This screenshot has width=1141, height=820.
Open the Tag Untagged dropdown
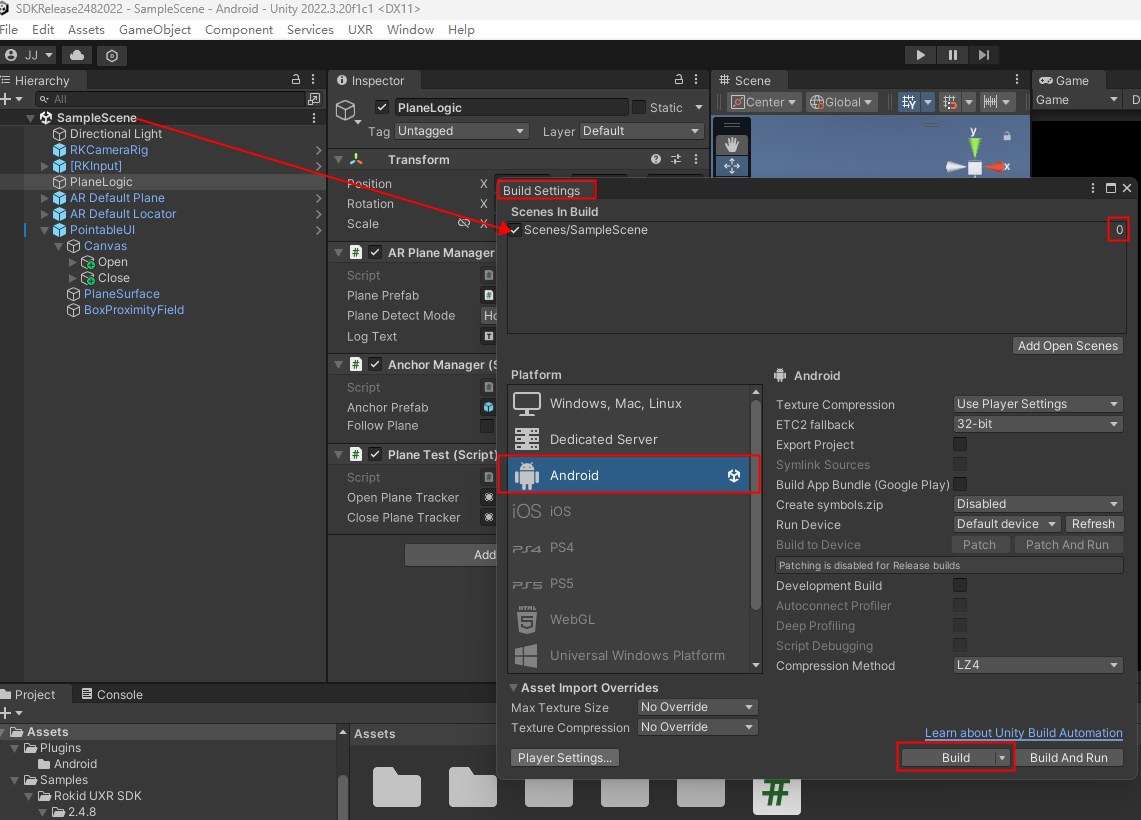(461, 131)
